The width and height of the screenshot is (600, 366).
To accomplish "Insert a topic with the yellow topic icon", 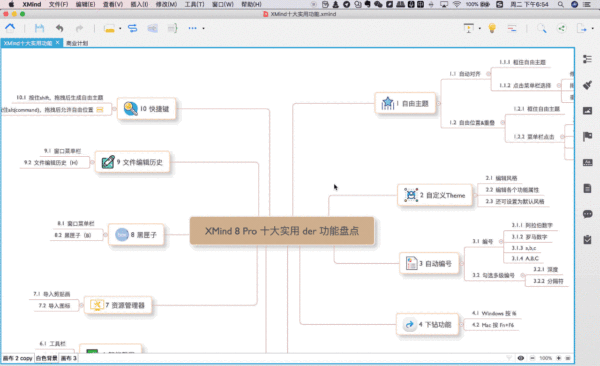I will pyautogui.click(x=109, y=28).
